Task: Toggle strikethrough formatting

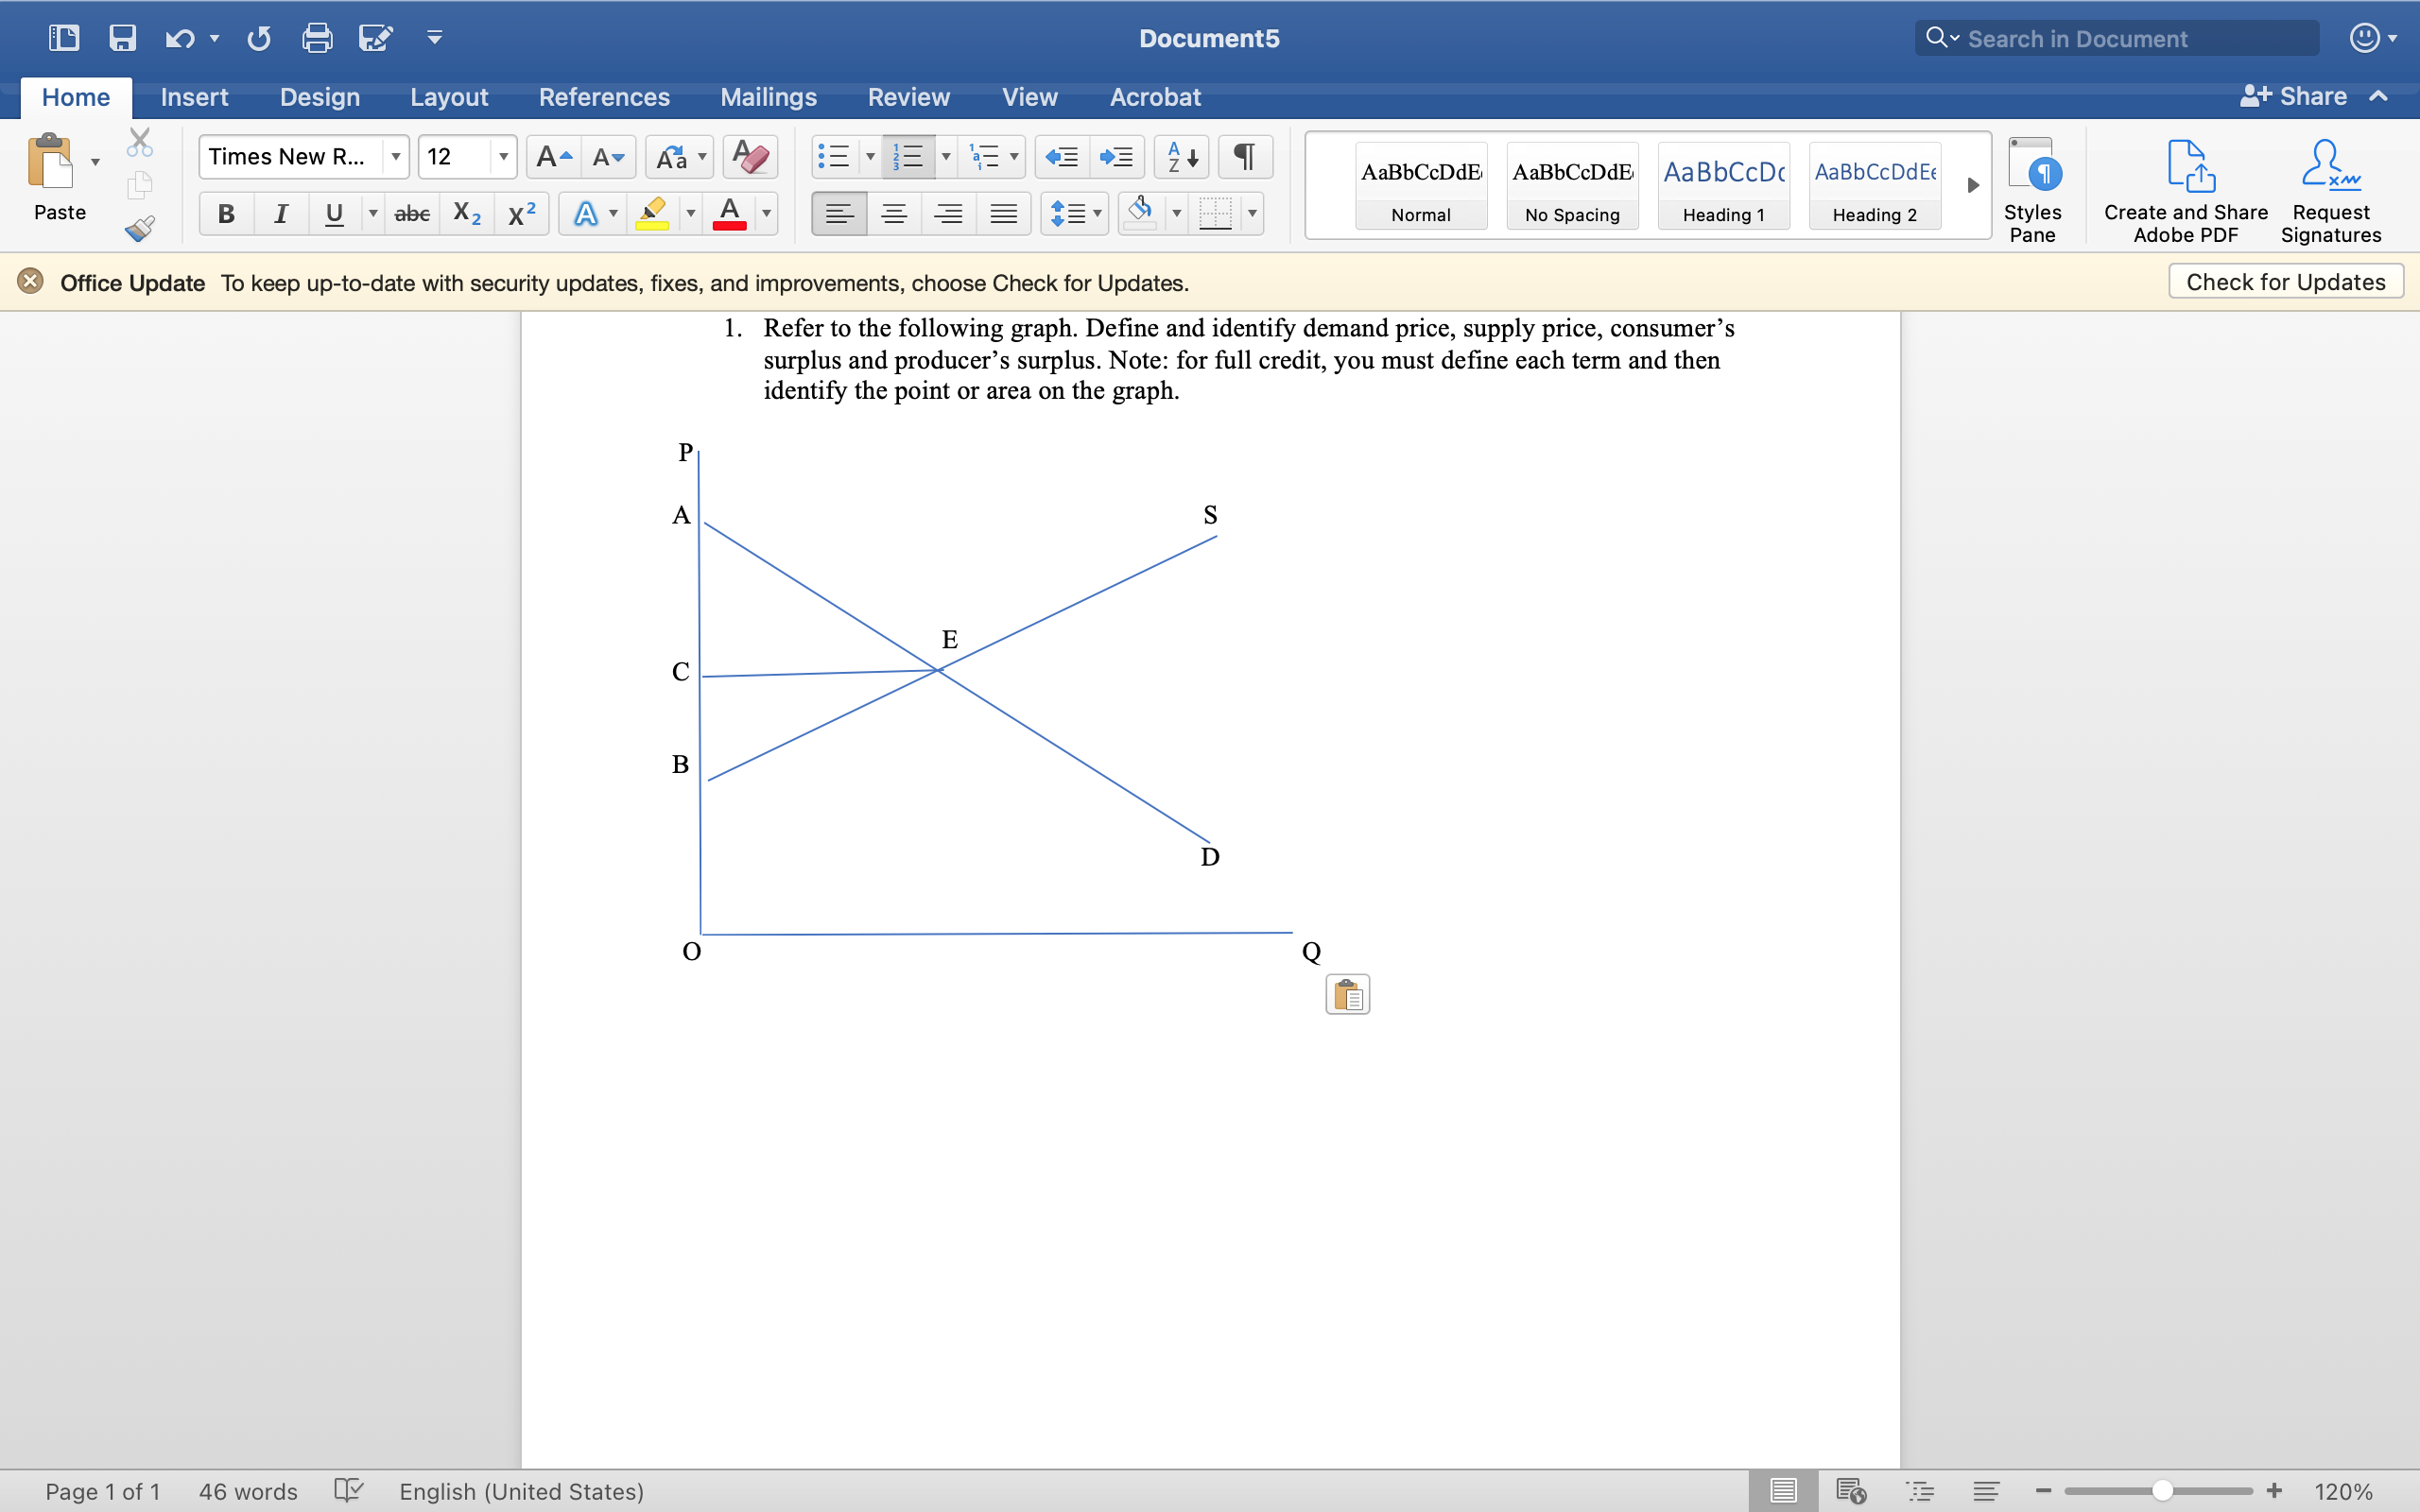Action: (411, 213)
